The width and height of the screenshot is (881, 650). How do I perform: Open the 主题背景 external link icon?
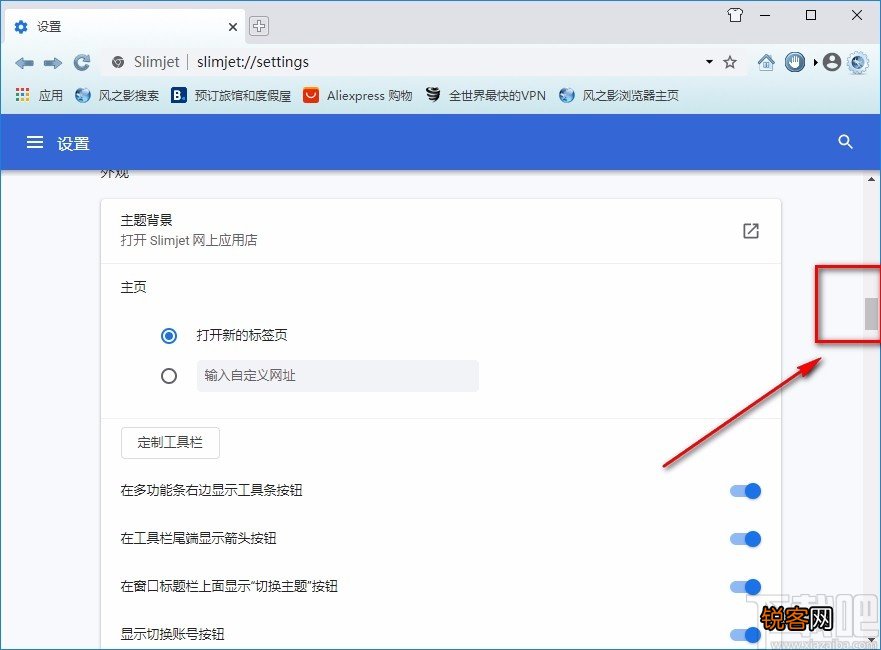tap(751, 231)
